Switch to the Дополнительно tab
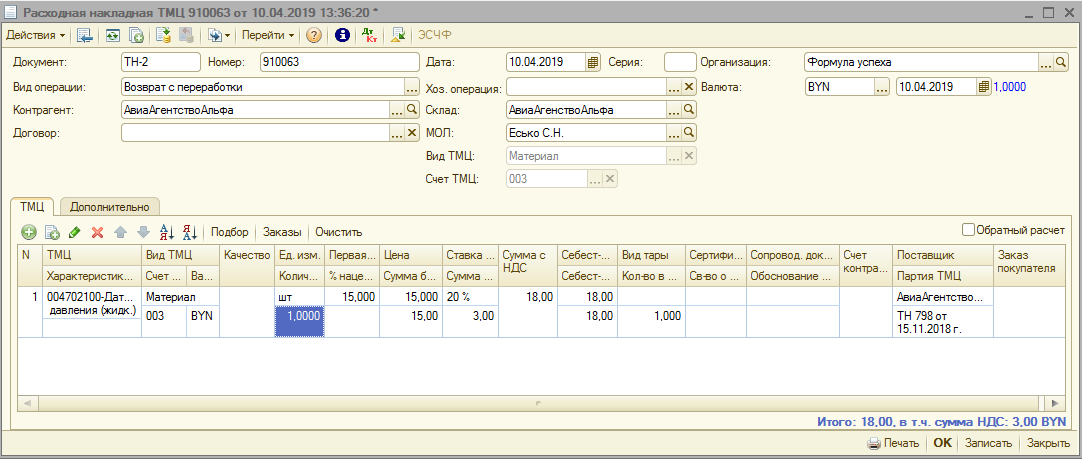Viewport: 1082px width, 459px height. coord(110,207)
